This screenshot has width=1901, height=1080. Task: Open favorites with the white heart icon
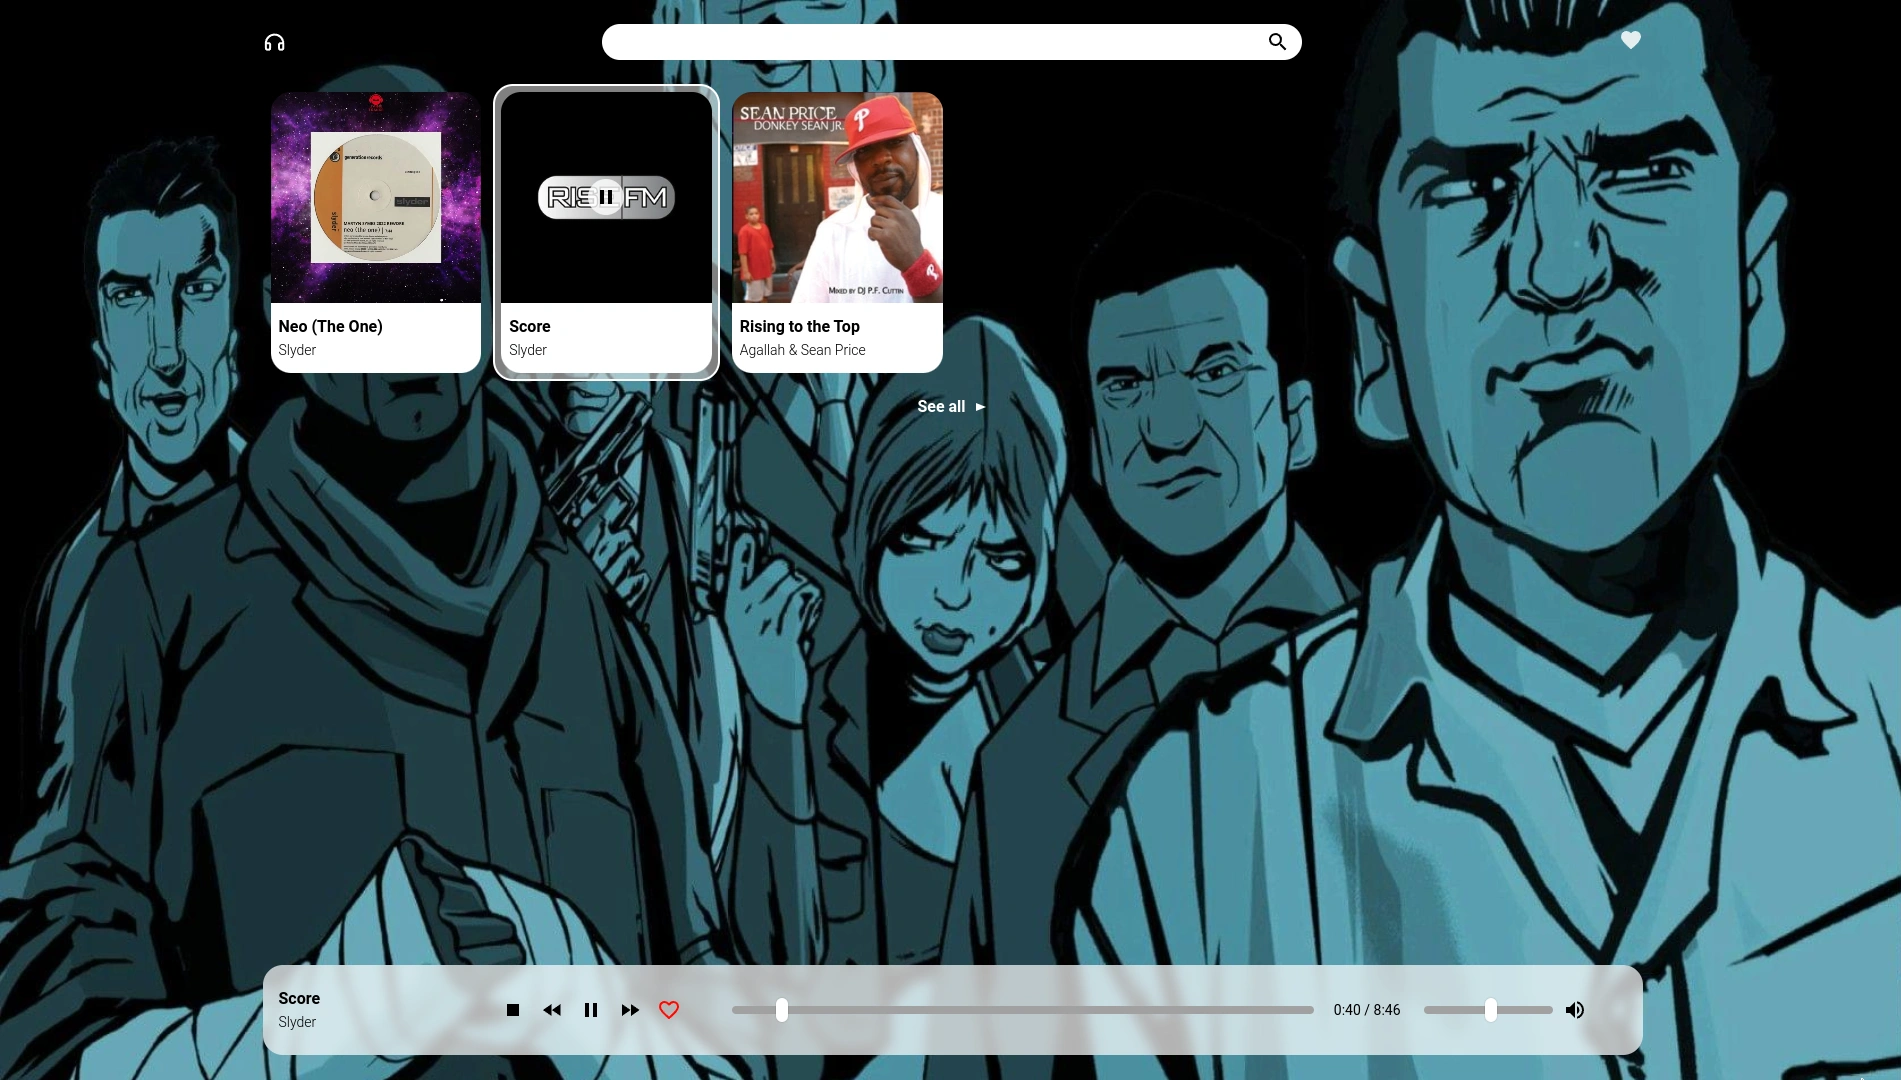[x=1631, y=40]
